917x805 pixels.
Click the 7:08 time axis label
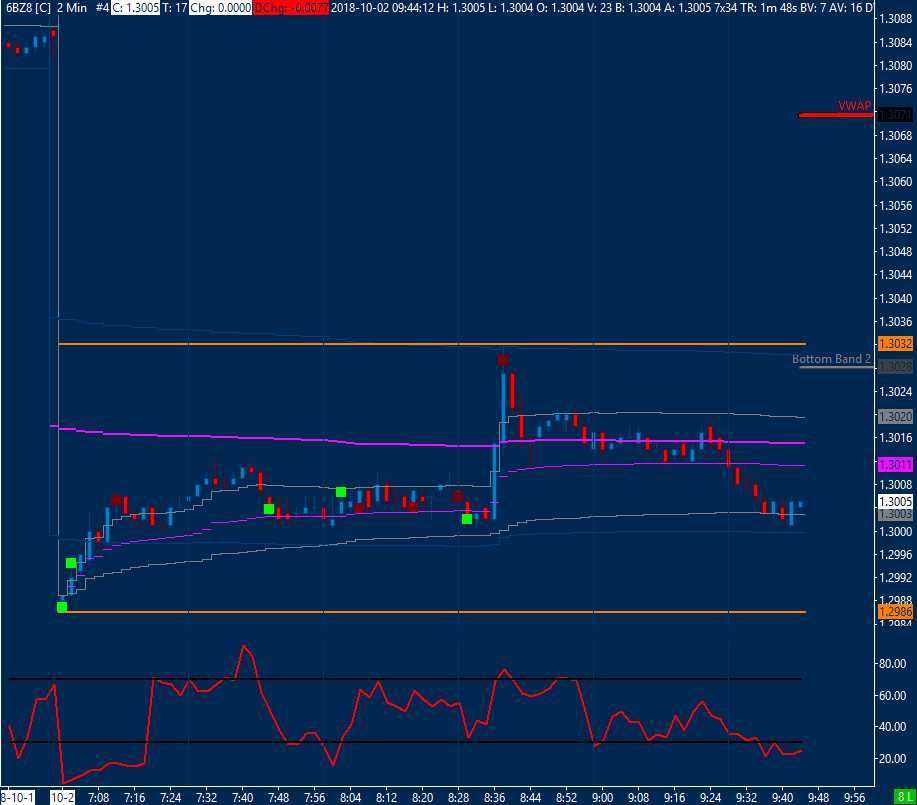pyautogui.click(x=98, y=797)
